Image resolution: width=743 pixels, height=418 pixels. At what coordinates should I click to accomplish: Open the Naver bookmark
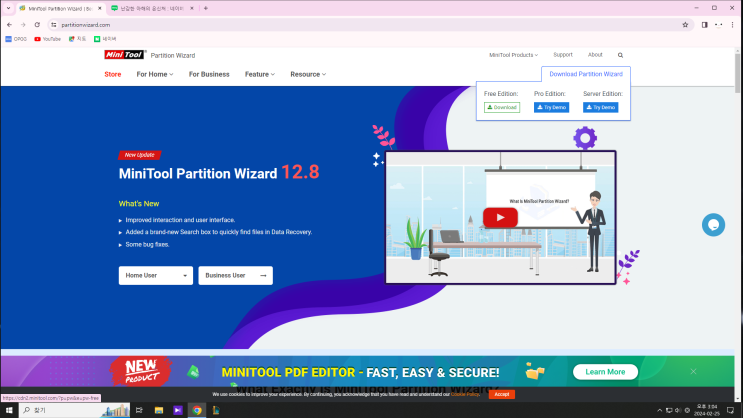105,39
